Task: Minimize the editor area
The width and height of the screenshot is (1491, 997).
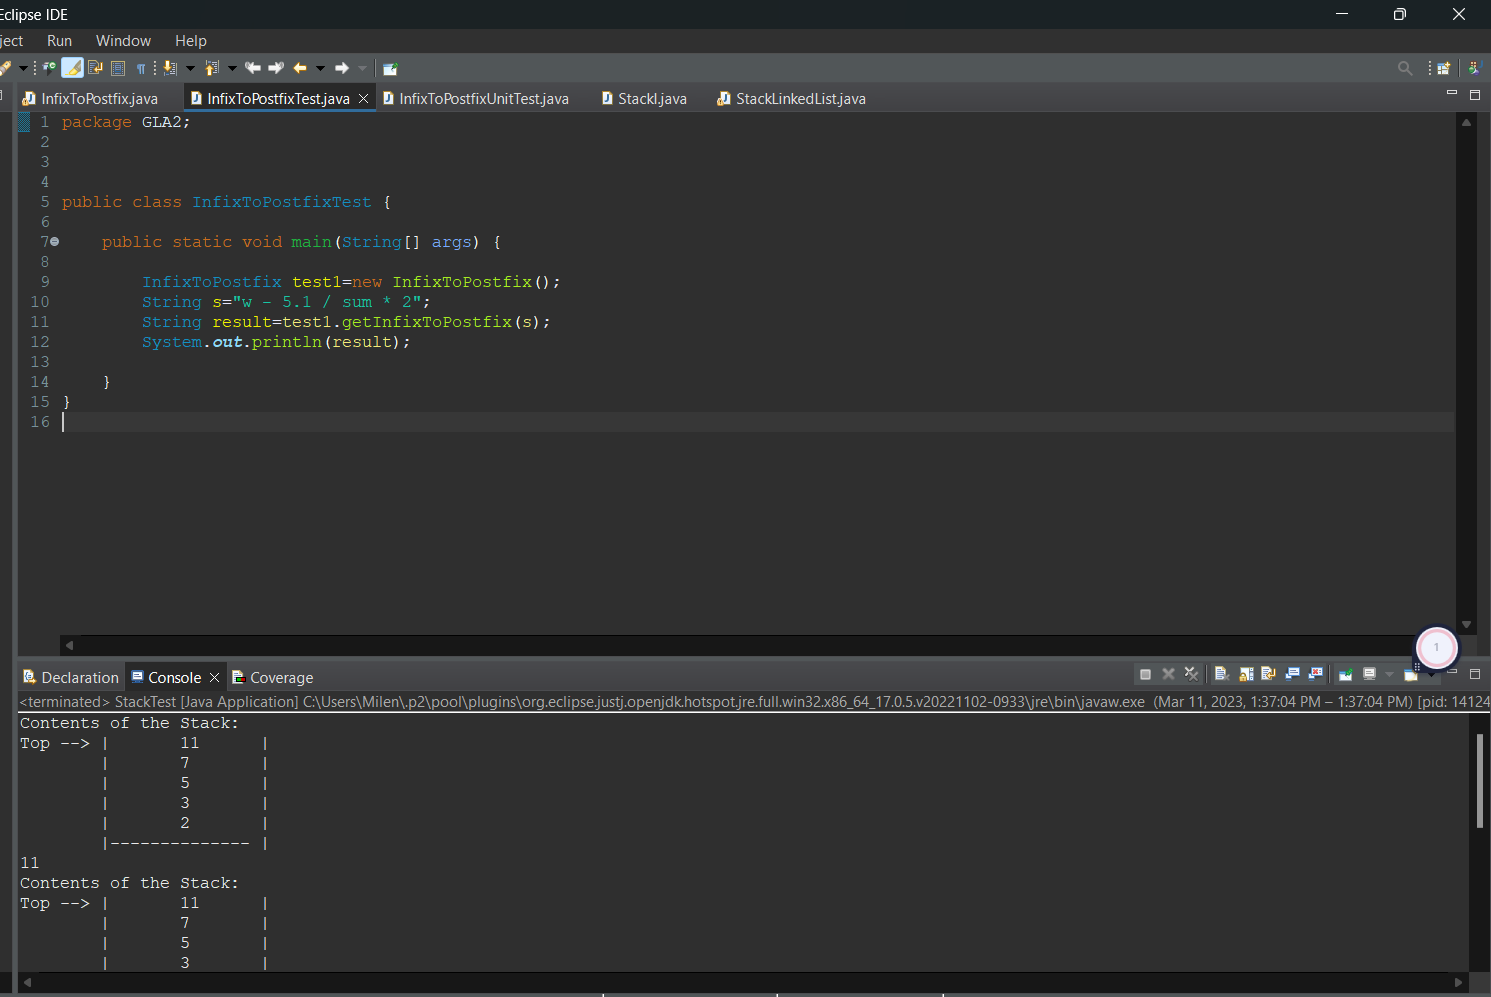Action: 1451,93
